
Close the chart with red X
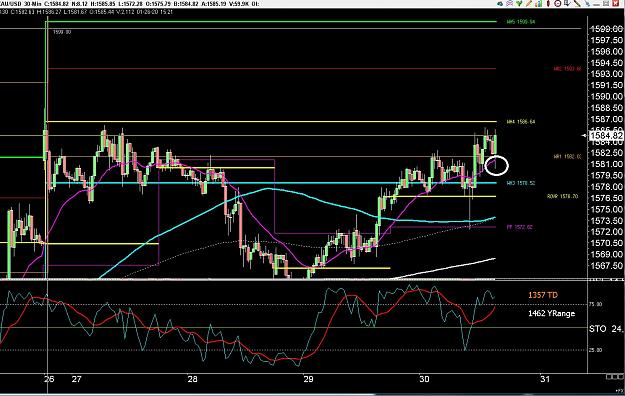(x=616, y=4)
